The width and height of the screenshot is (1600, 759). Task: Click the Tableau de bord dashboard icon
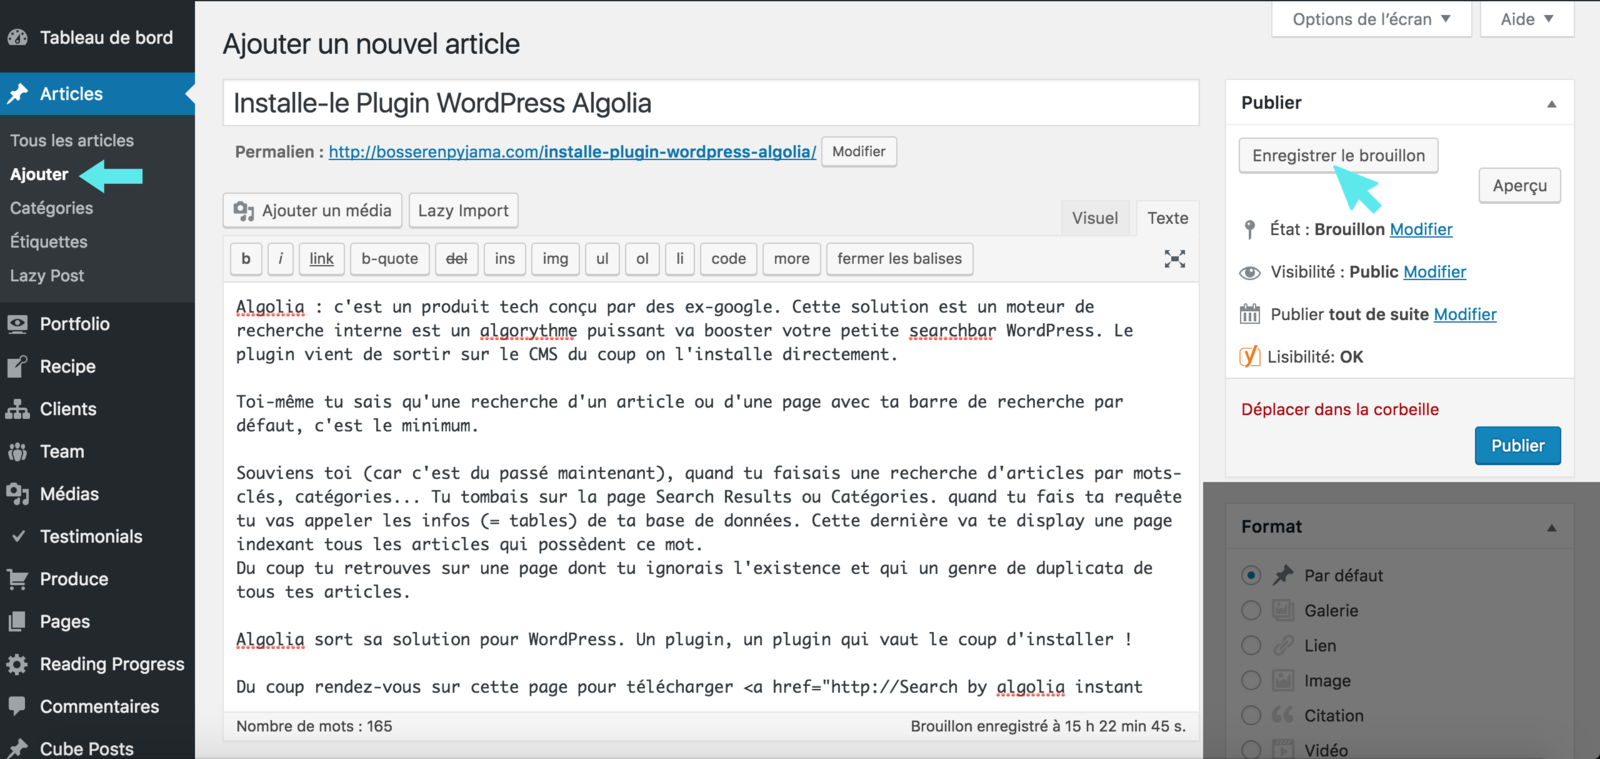point(17,38)
